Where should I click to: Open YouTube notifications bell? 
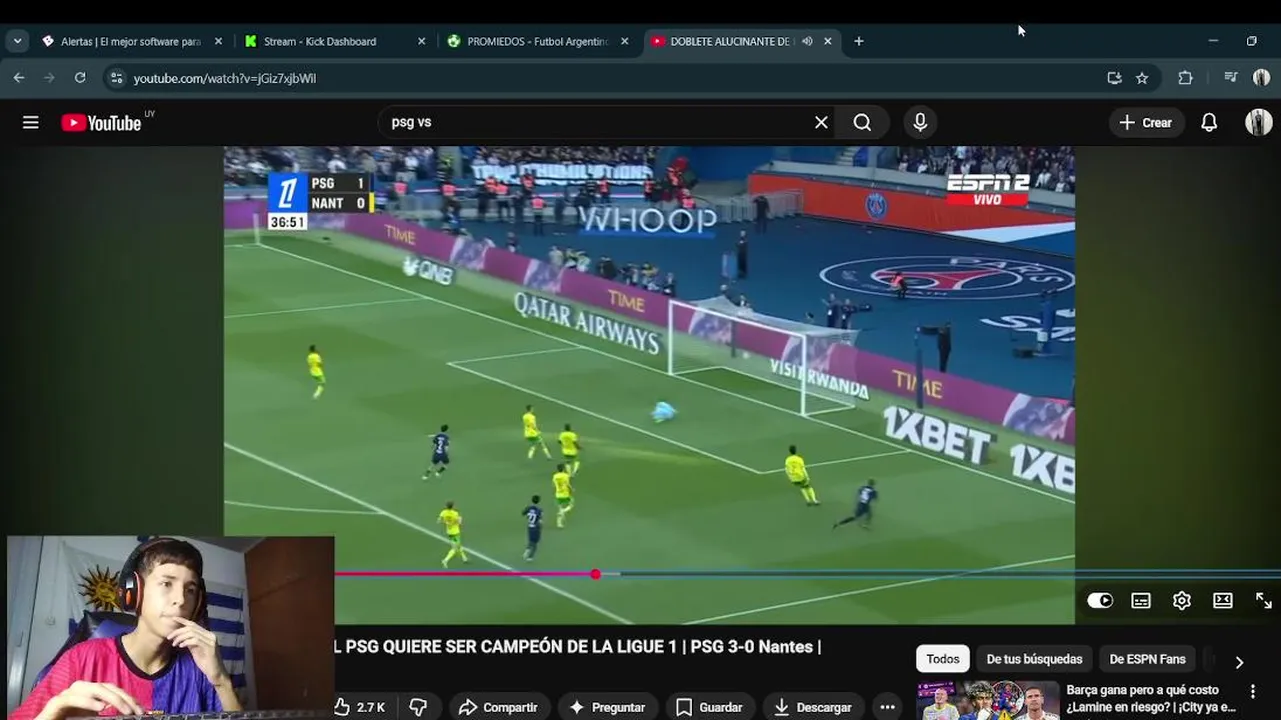pos(1209,122)
